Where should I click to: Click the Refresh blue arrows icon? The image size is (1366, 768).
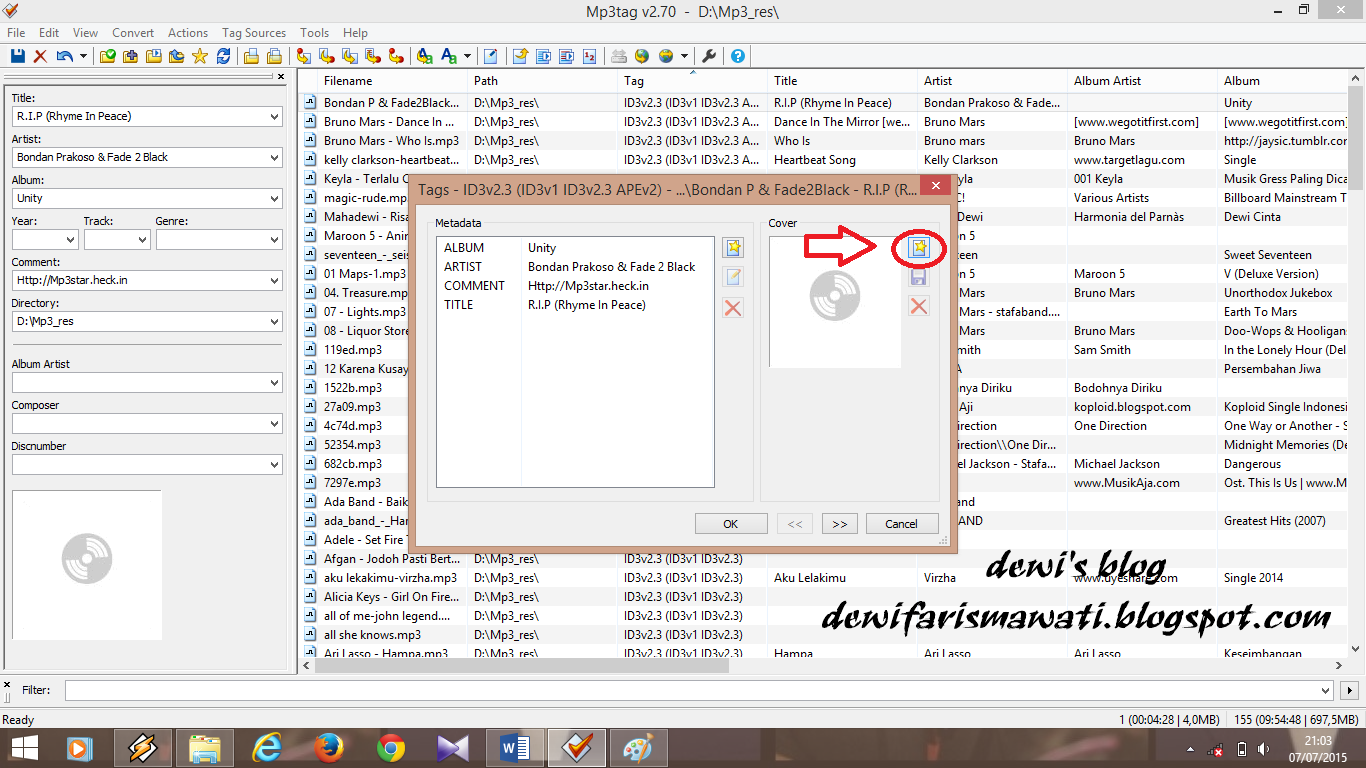(223, 56)
